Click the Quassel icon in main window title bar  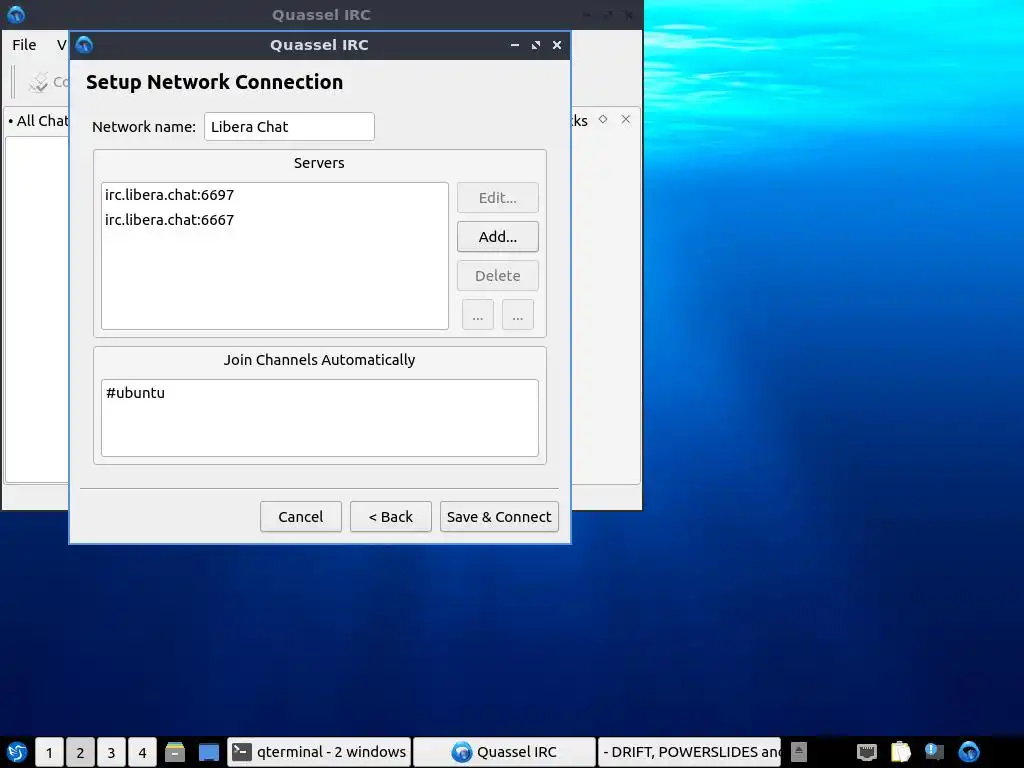click(x=16, y=14)
